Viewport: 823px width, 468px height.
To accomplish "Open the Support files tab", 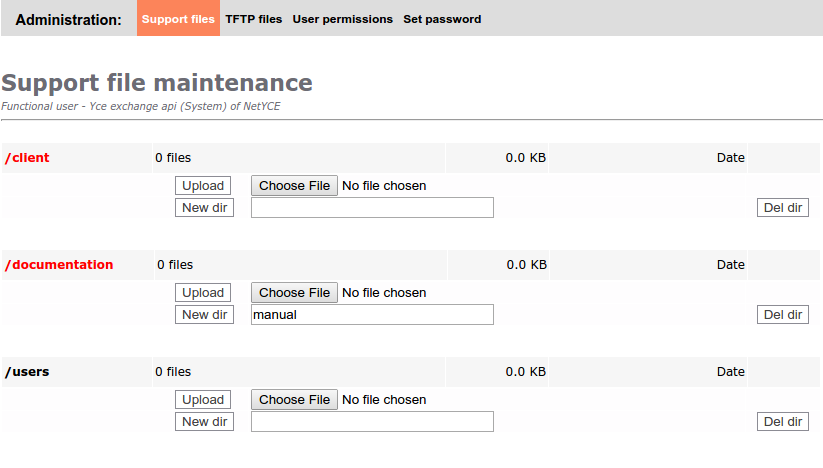I will click(x=178, y=19).
